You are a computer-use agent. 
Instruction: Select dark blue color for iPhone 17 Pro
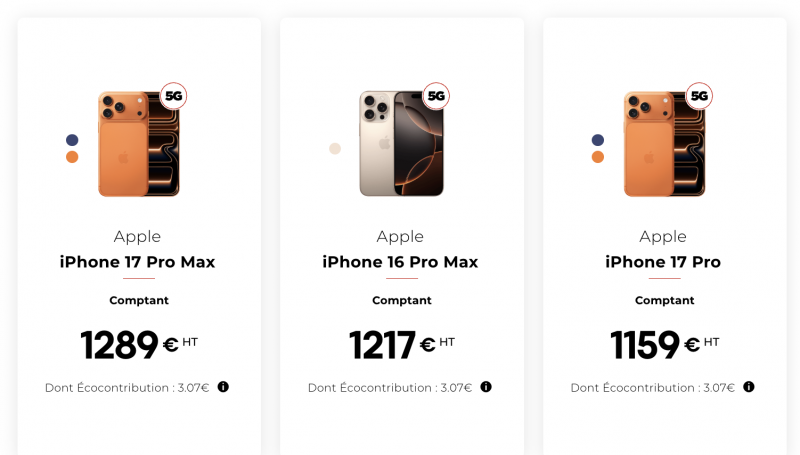pyautogui.click(x=598, y=140)
